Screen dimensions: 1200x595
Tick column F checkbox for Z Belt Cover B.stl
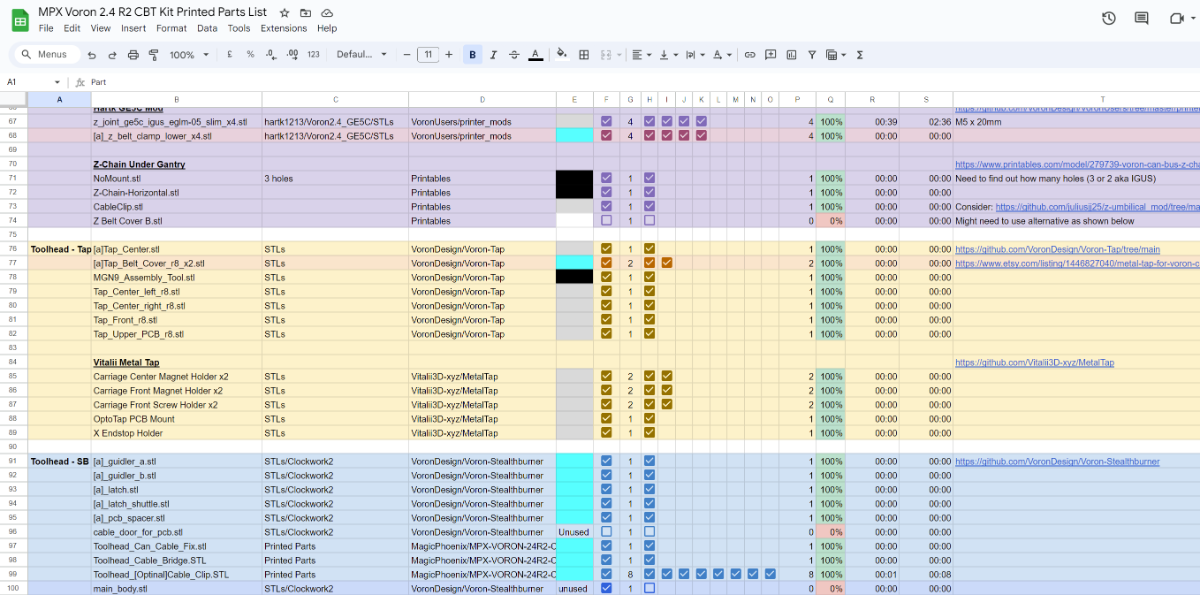(606, 220)
